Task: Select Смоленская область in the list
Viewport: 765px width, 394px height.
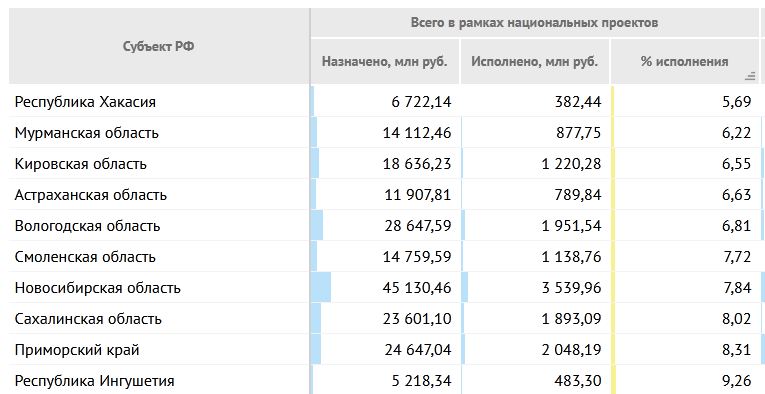Action: (85, 256)
